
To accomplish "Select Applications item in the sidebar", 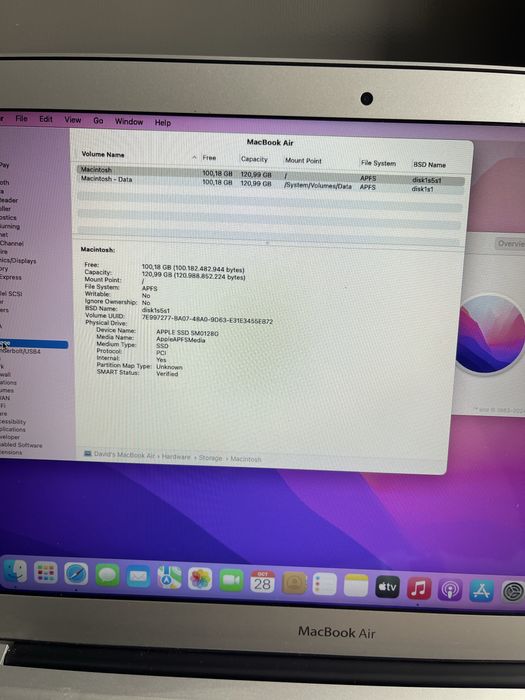I will 12,429.
